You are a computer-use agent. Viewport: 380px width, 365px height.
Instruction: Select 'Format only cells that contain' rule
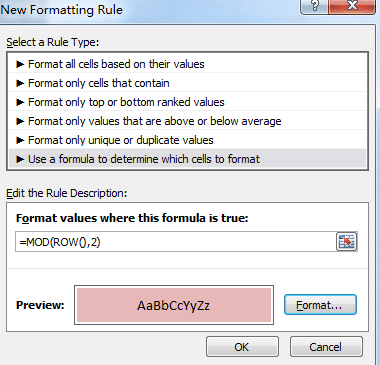coord(188,83)
